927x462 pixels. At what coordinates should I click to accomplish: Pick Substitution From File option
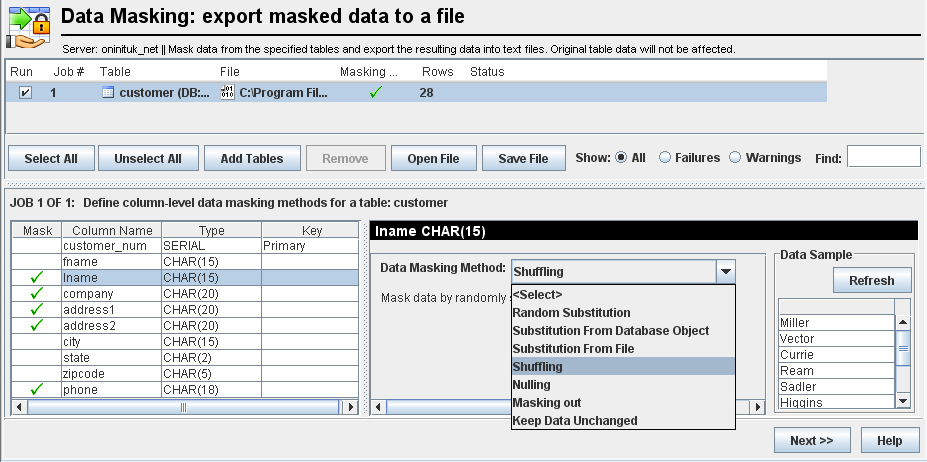tap(573, 349)
